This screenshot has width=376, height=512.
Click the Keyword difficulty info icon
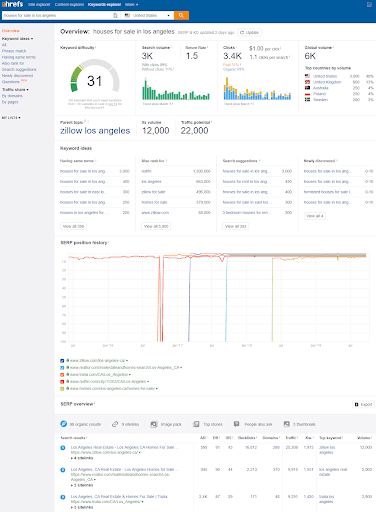pos(96,48)
